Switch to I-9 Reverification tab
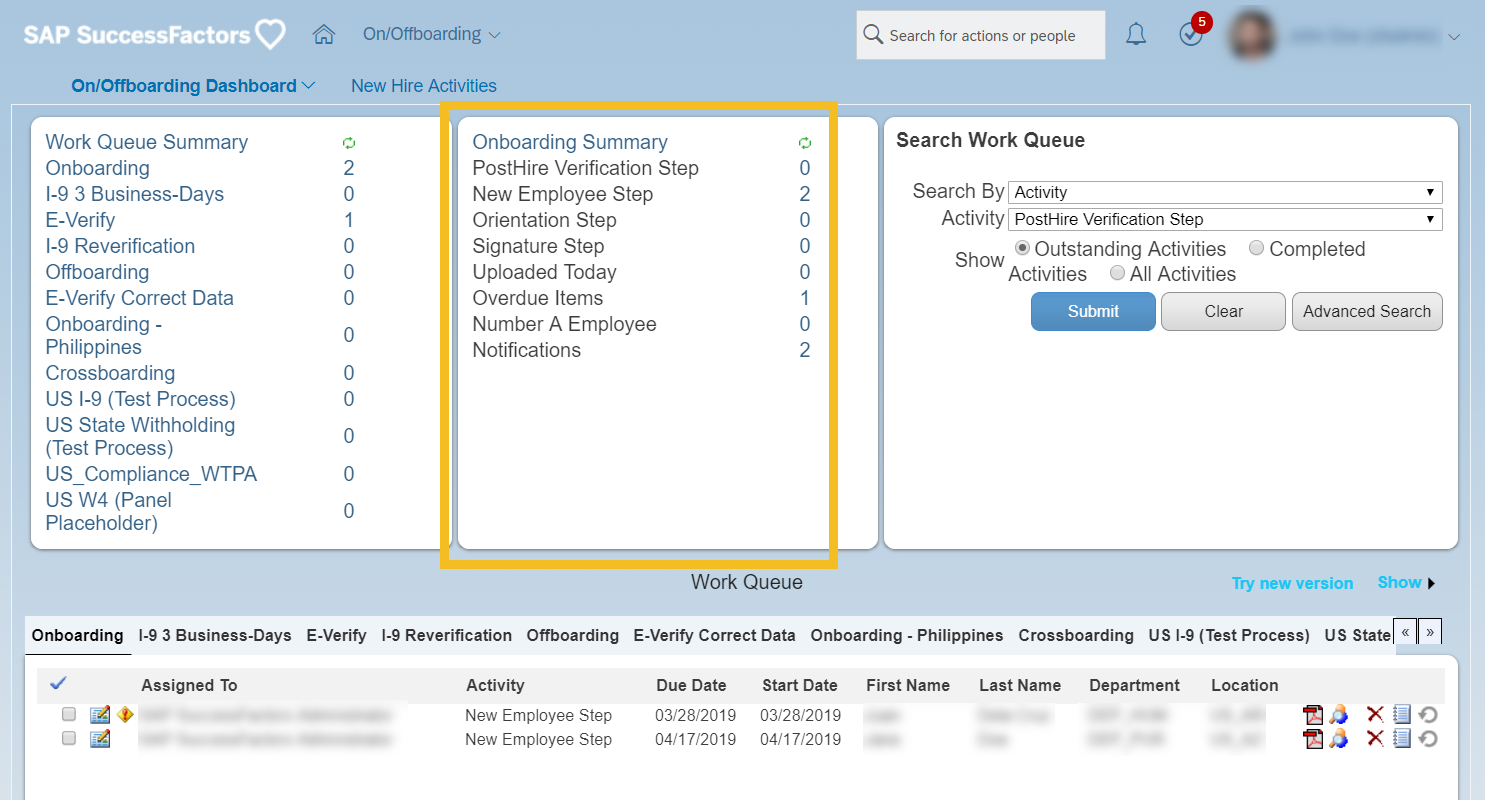1485x800 pixels. 447,635
